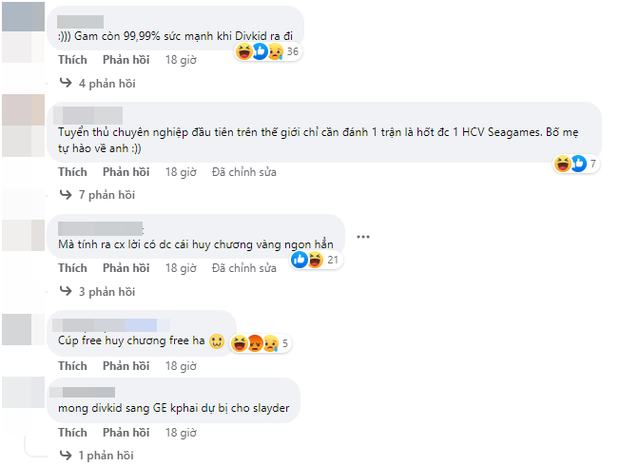The height and width of the screenshot is (466, 640).
Task: View reactions on the huy chương vàng comment
Action: pos(315,260)
